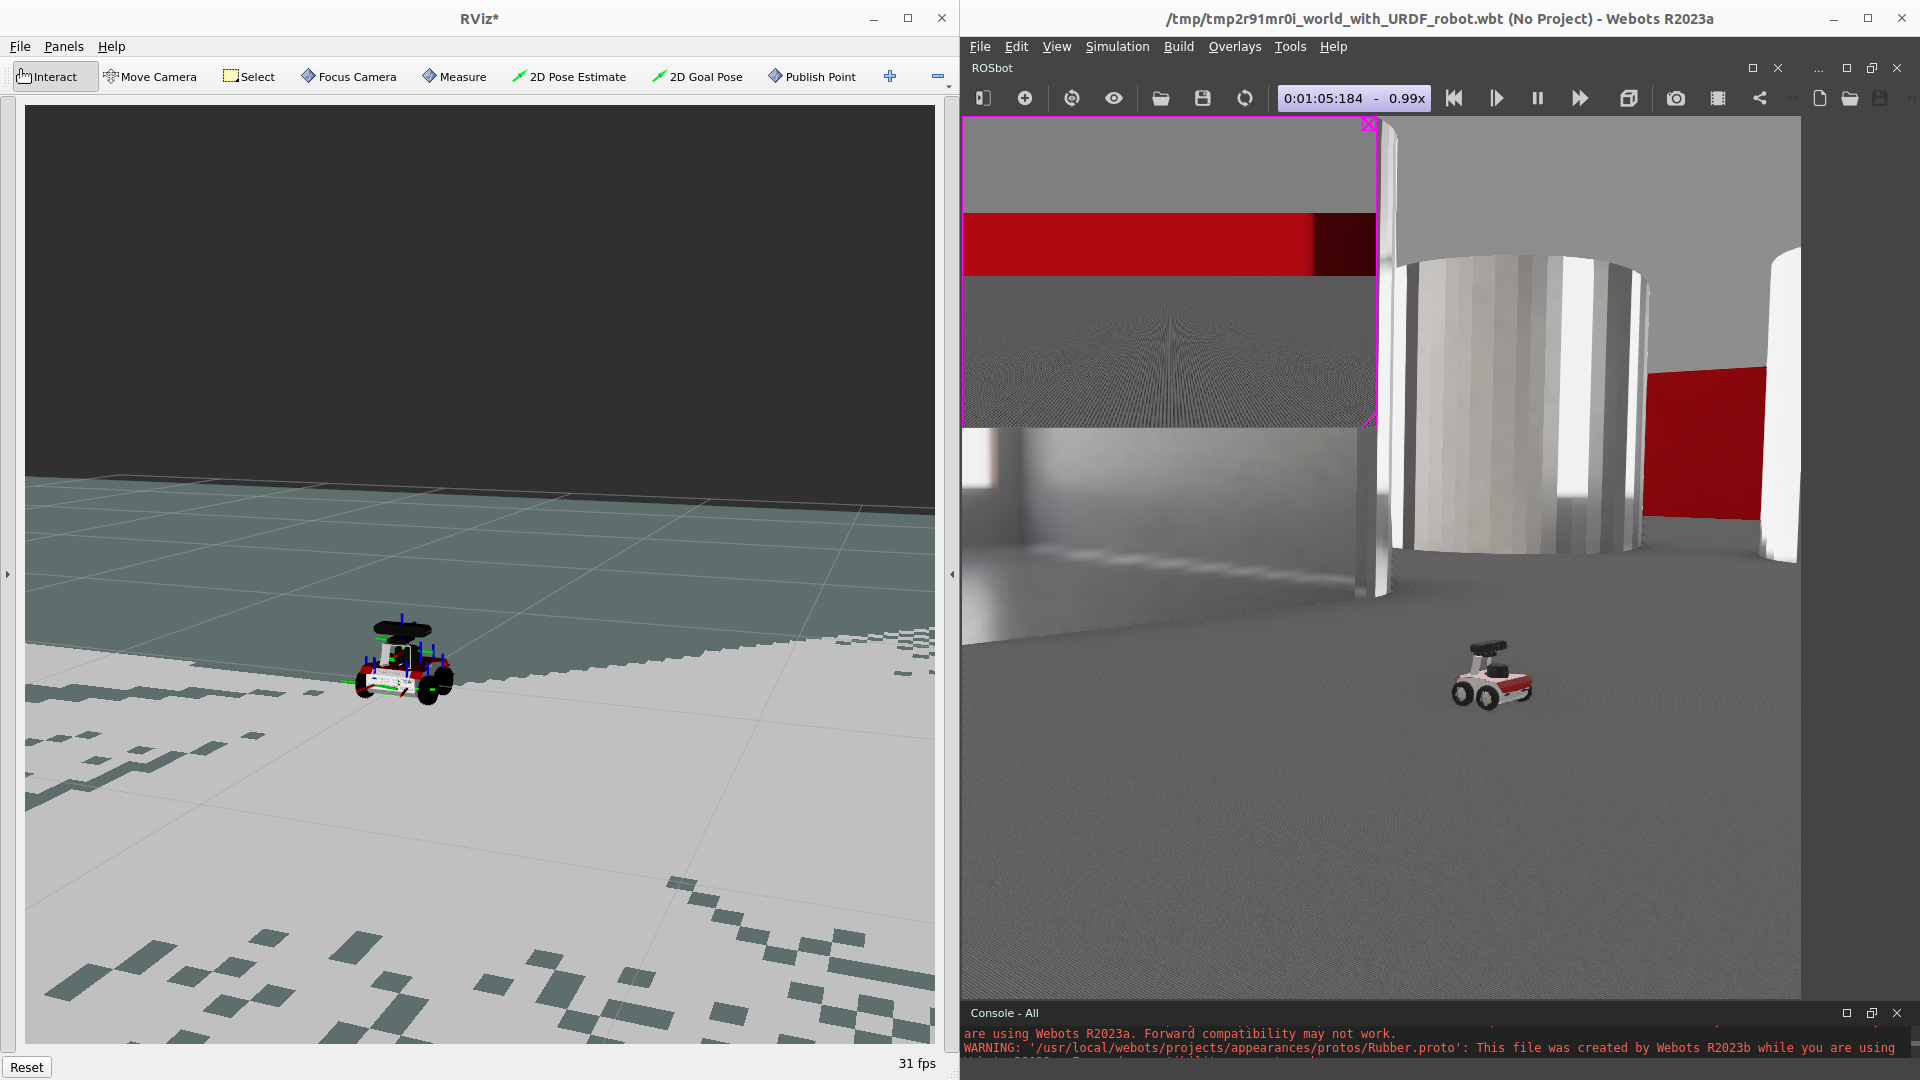The image size is (1920, 1080).
Task: Open the RViz toolbar overflow dropdown arrow
Action: [946, 84]
